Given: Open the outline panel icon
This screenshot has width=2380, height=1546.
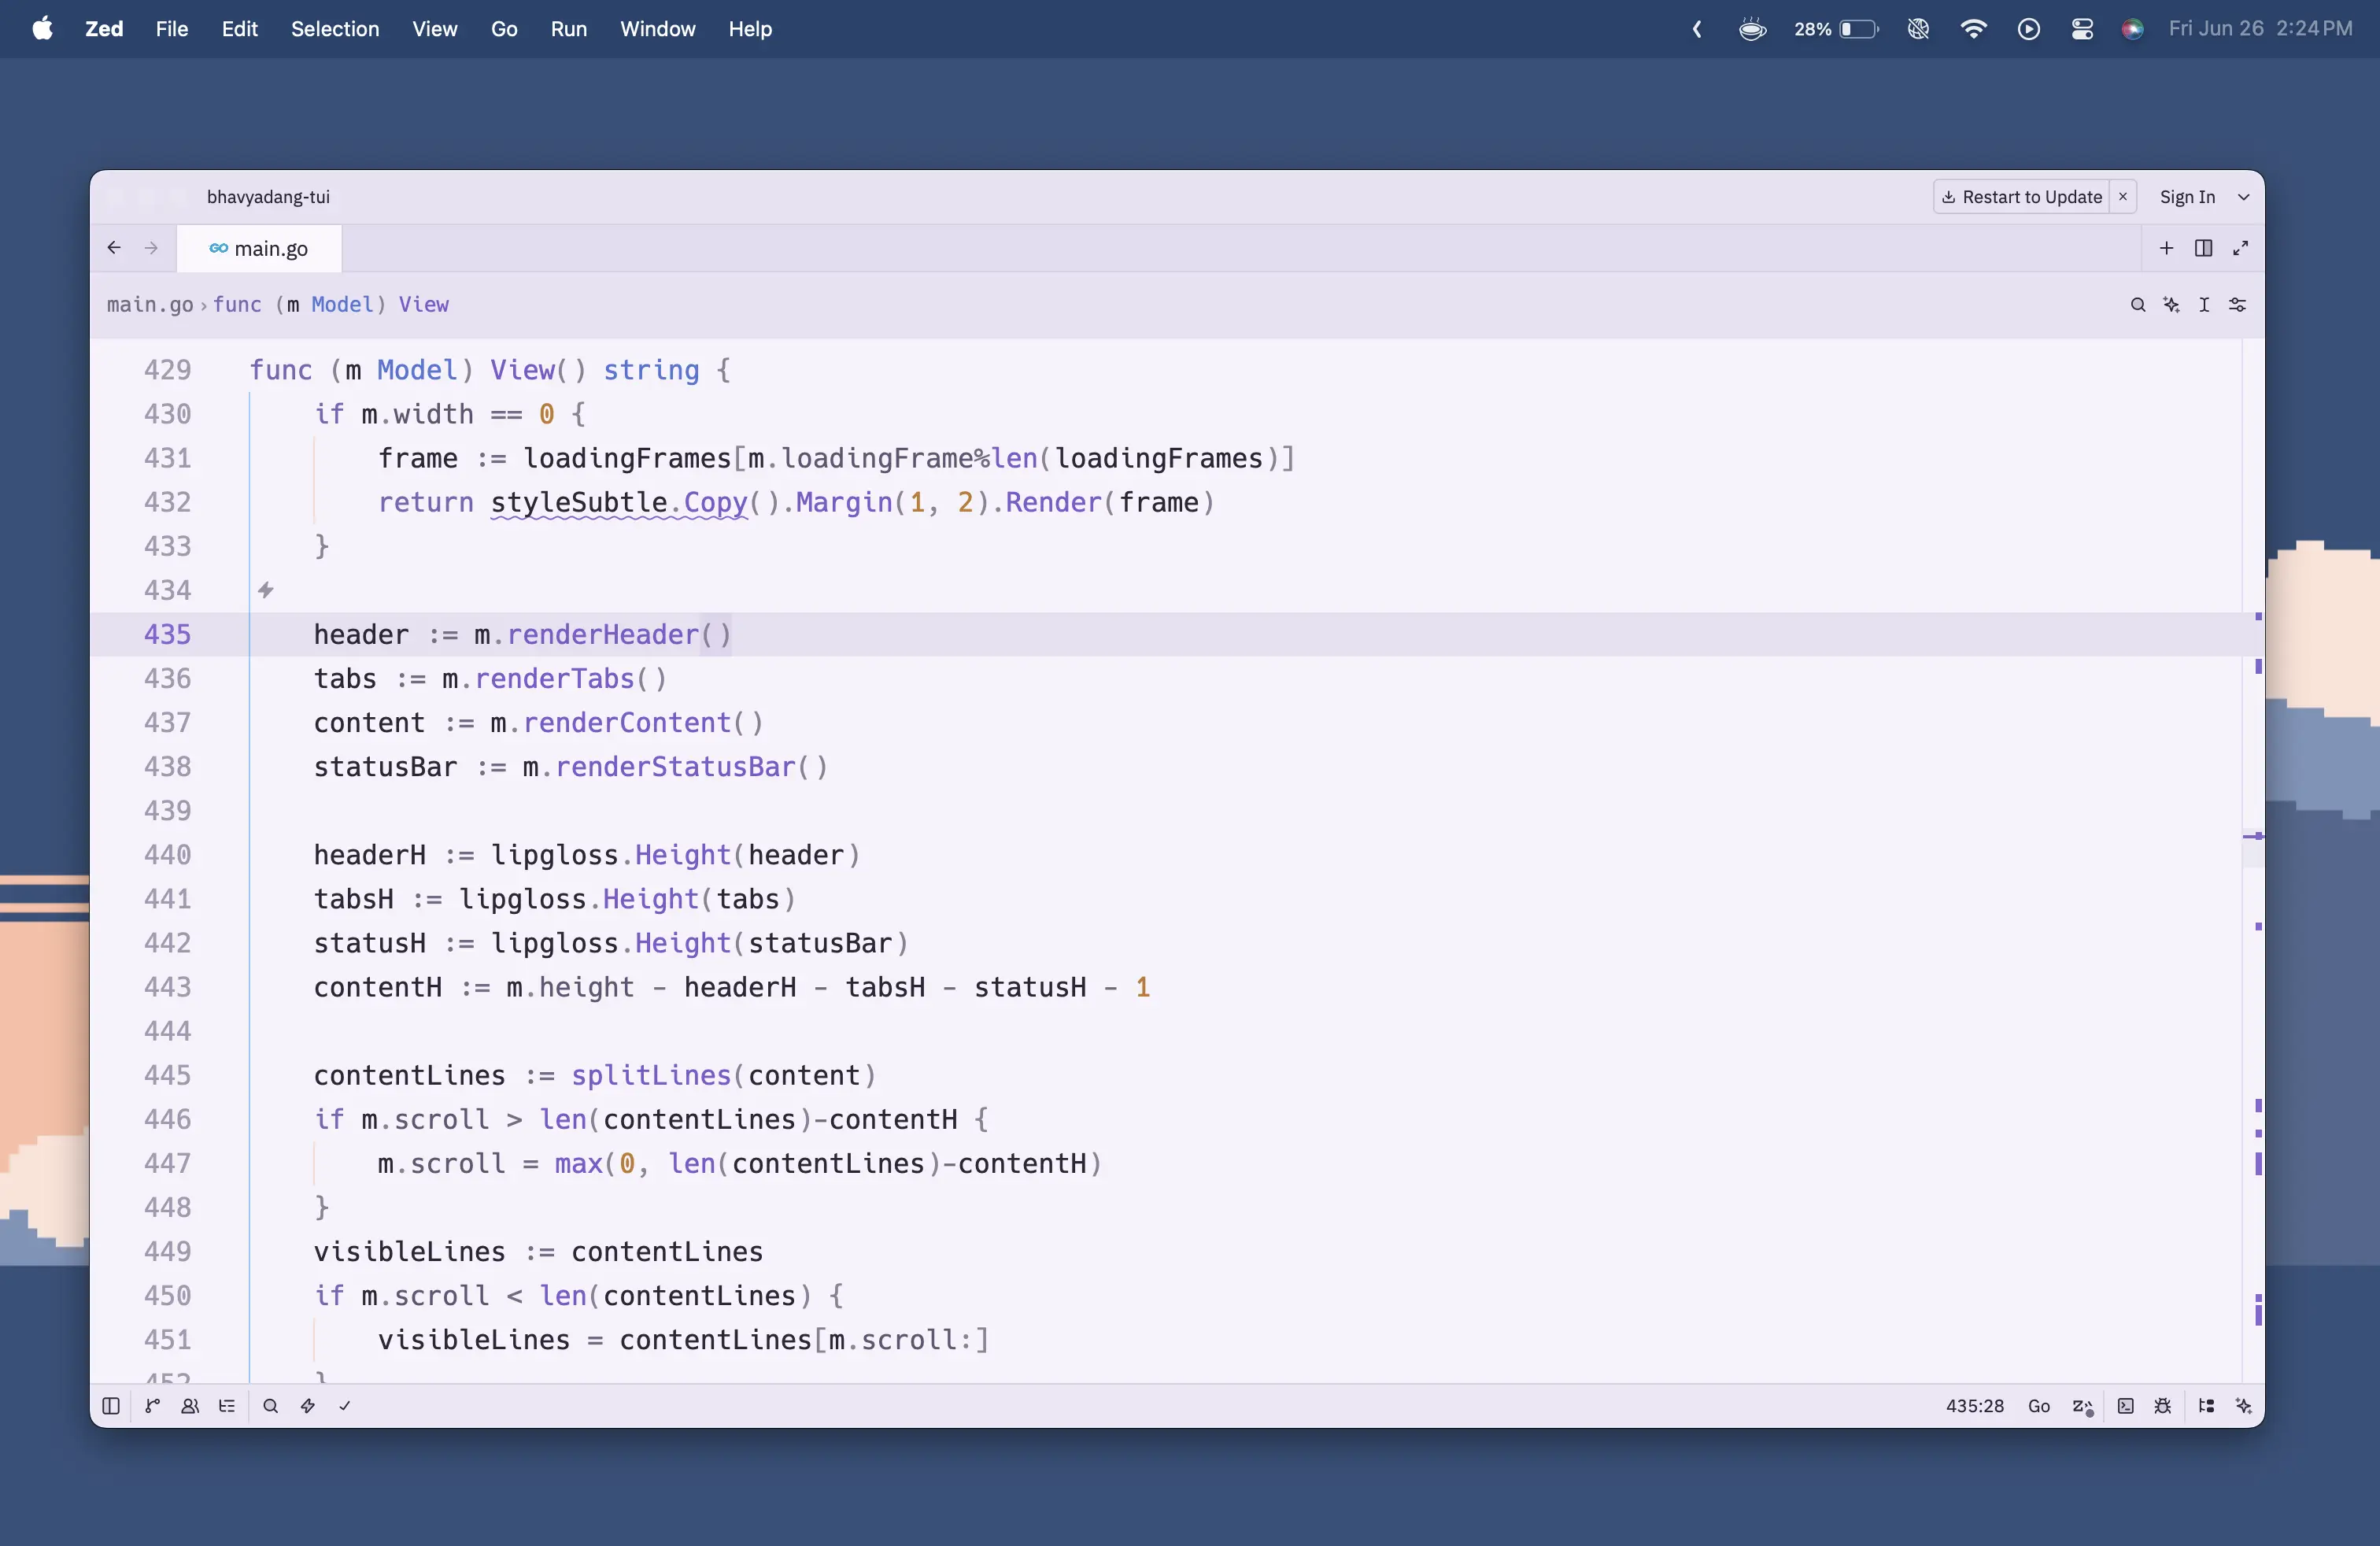Looking at the screenshot, I should pyautogui.click(x=227, y=1406).
